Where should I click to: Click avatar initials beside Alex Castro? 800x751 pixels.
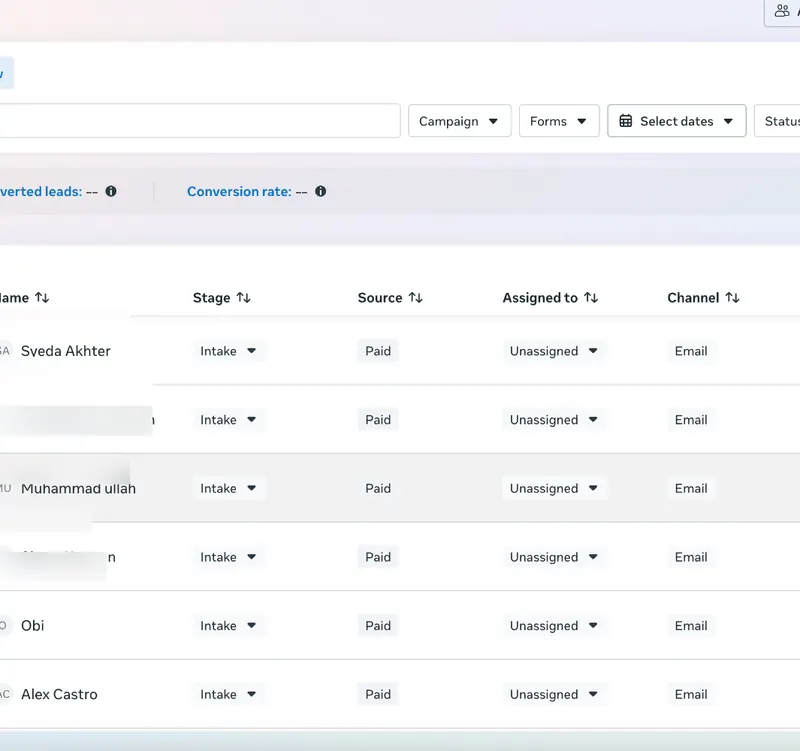coord(4,694)
